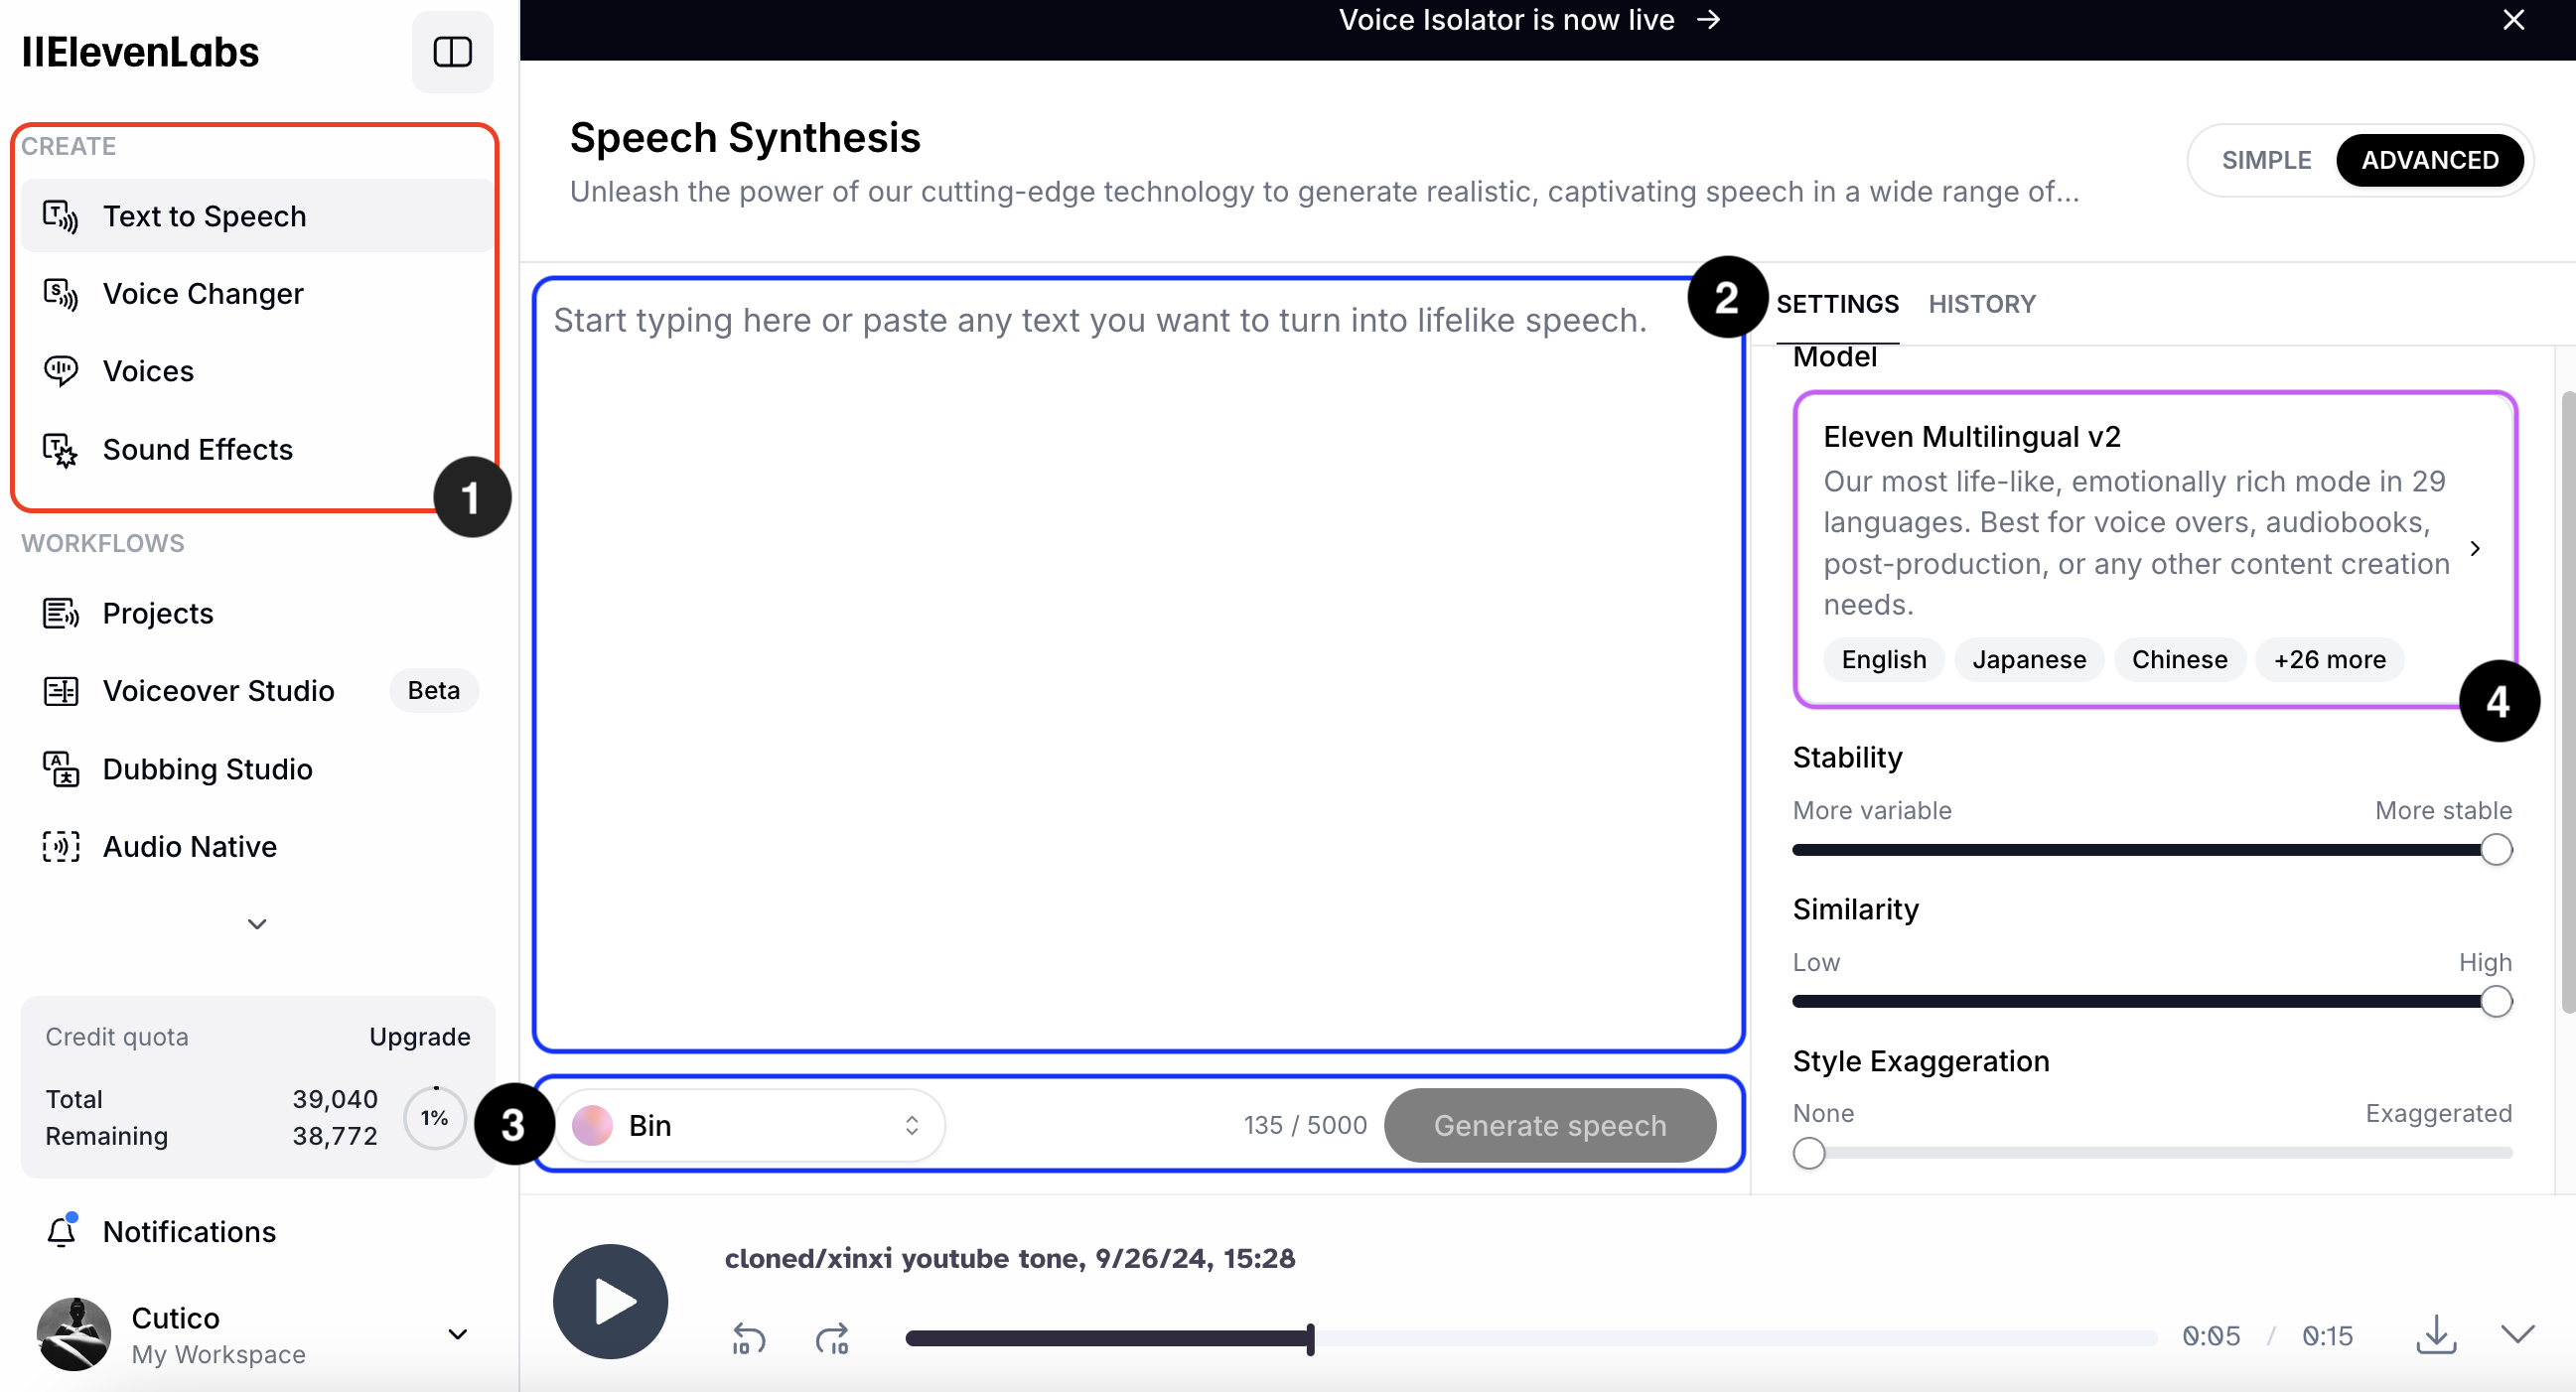Screen dimensions: 2576x1392
Task: Open Audio Native workflow
Action: click(x=258, y=847)
